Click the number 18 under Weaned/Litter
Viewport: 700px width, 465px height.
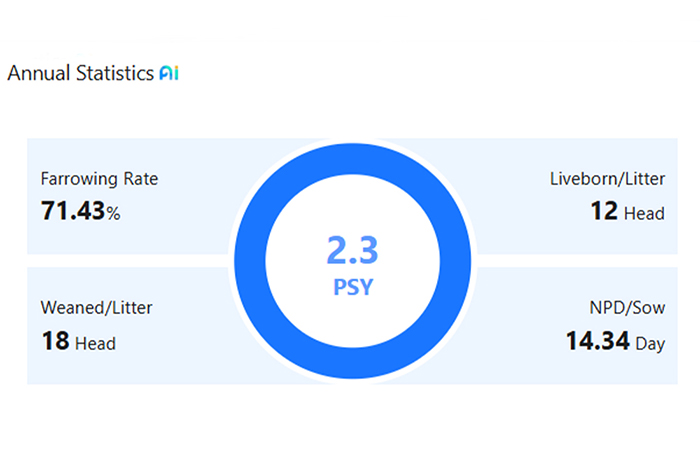(x=55, y=341)
